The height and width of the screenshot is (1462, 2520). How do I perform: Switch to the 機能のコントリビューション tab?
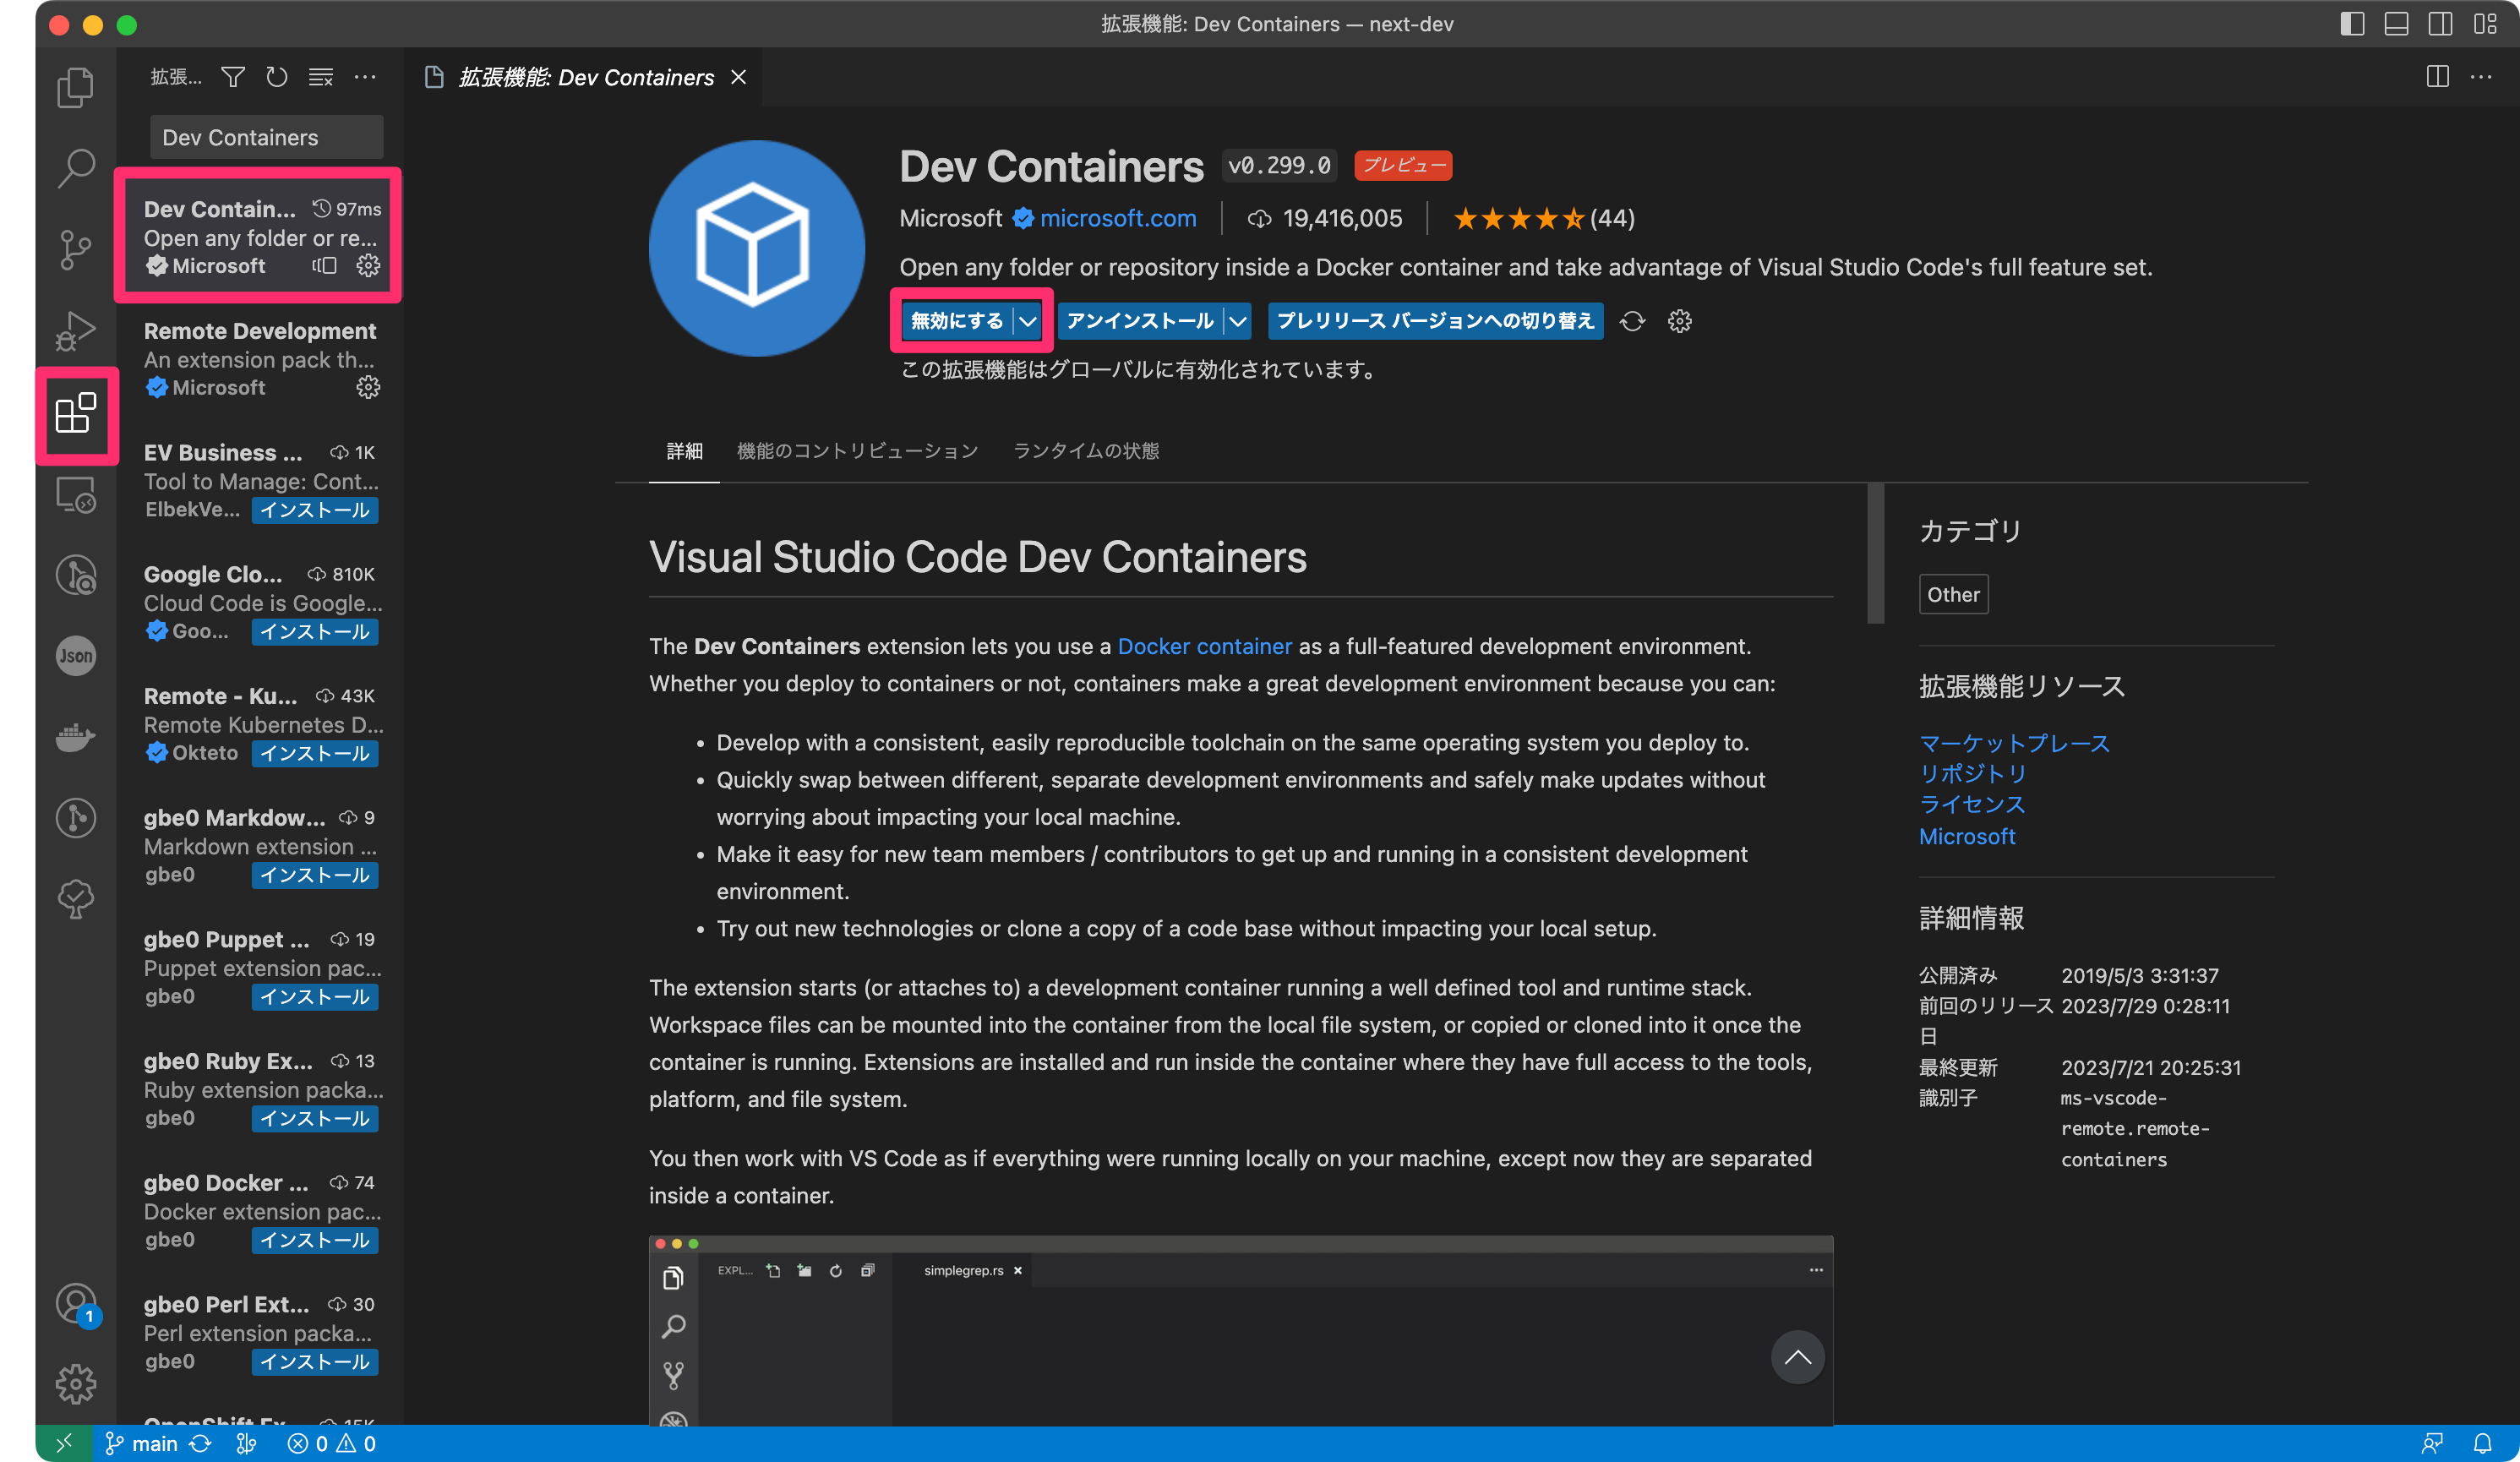[x=857, y=451]
